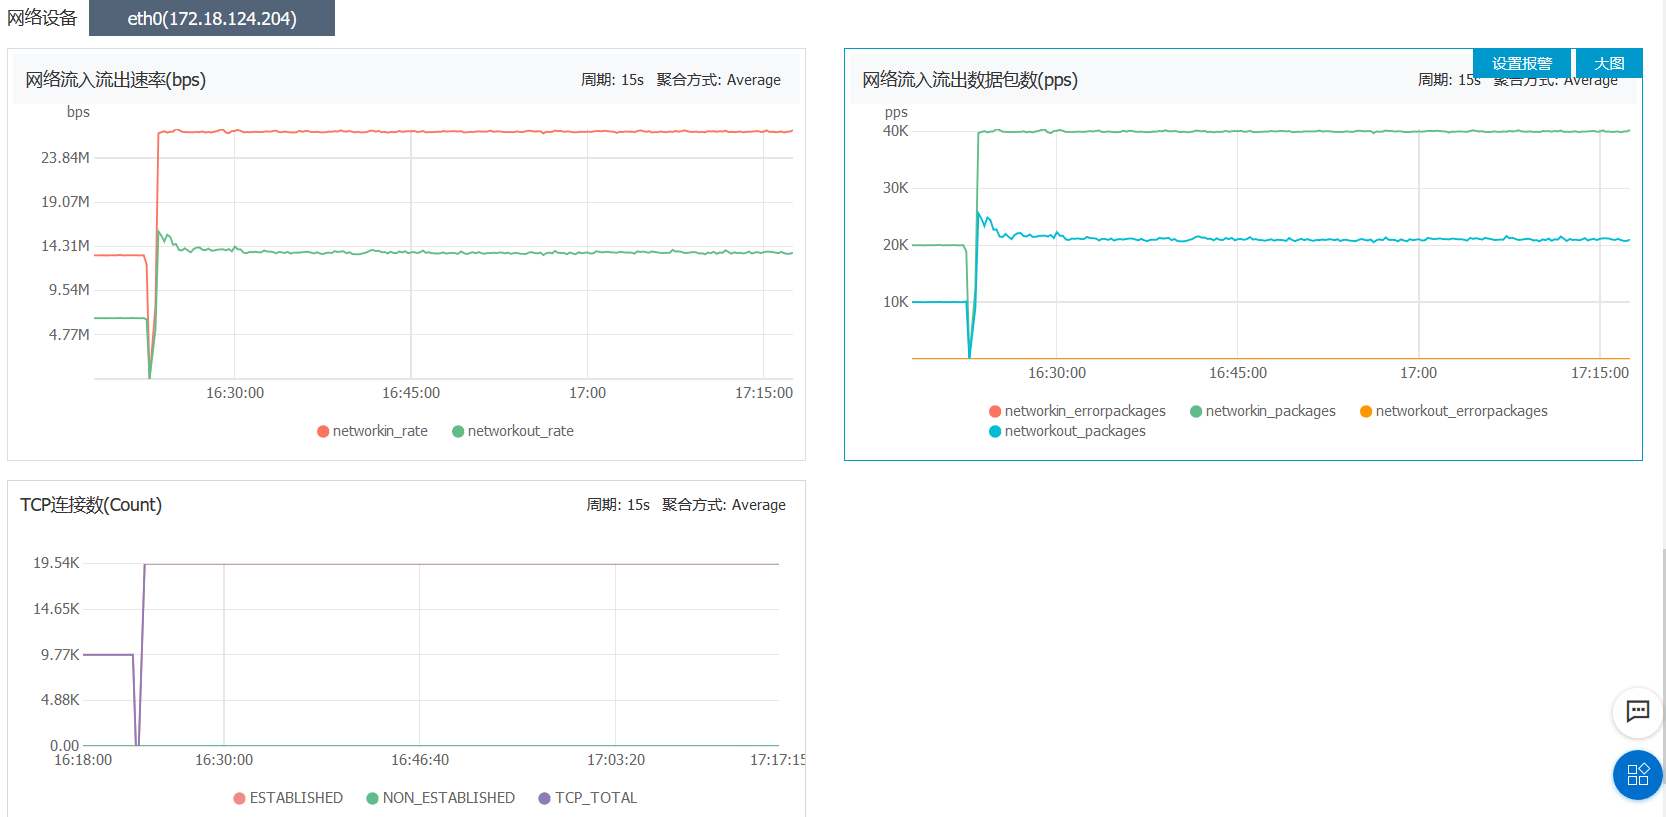Click the red networkin_rate color dot
Image resolution: width=1666 pixels, height=817 pixels.
323,431
